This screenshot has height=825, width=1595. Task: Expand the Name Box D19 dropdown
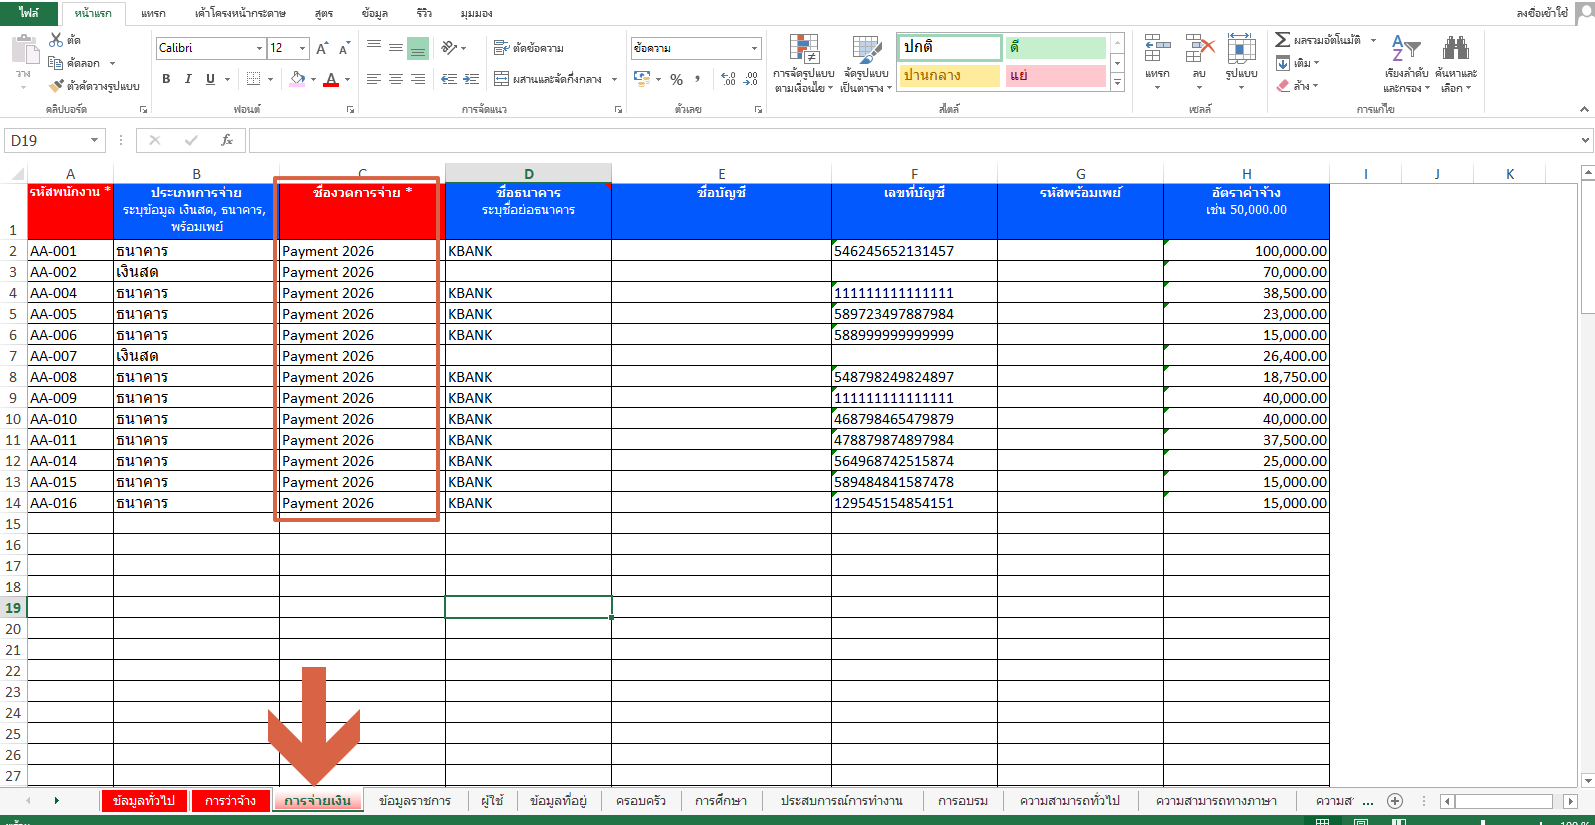(95, 141)
